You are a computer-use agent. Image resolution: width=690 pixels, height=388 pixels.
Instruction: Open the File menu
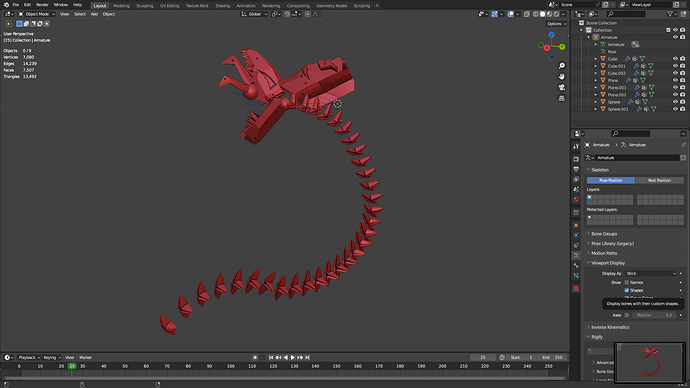pyautogui.click(x=15, y=5)
